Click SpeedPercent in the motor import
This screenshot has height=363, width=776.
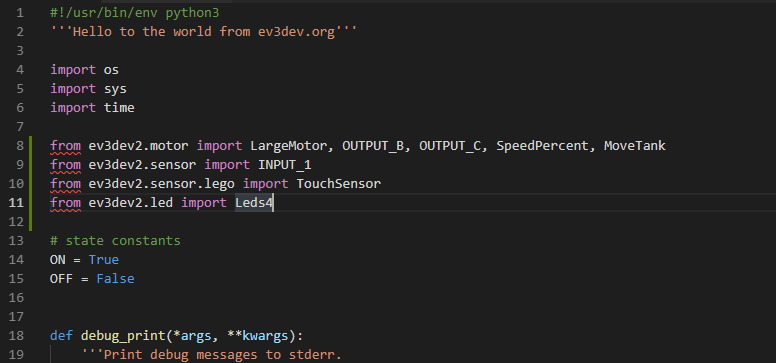pyautogui.click(x=542, y=146)
